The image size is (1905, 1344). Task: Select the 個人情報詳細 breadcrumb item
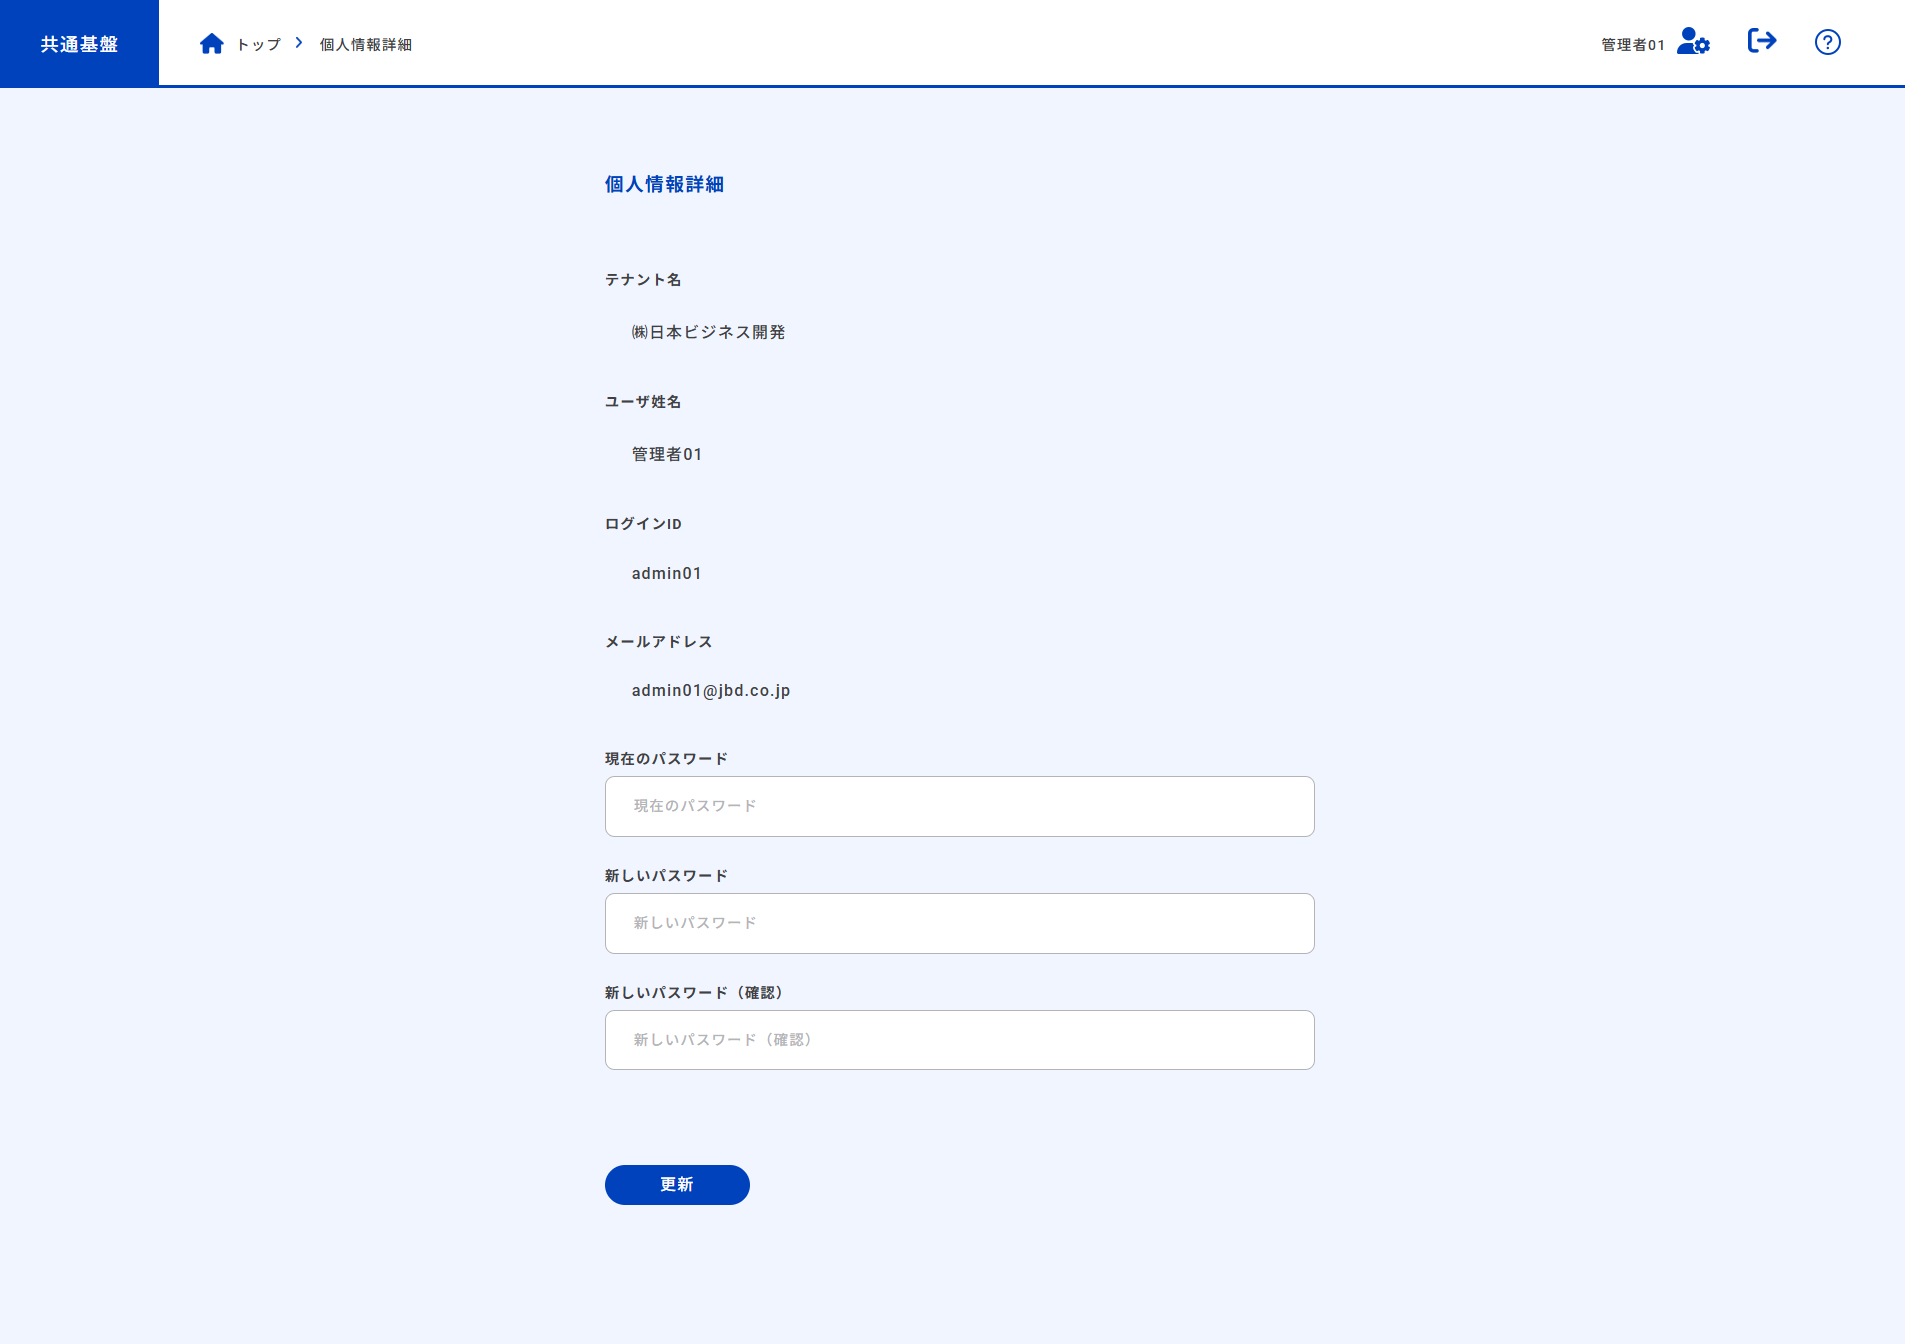(364, 44)
